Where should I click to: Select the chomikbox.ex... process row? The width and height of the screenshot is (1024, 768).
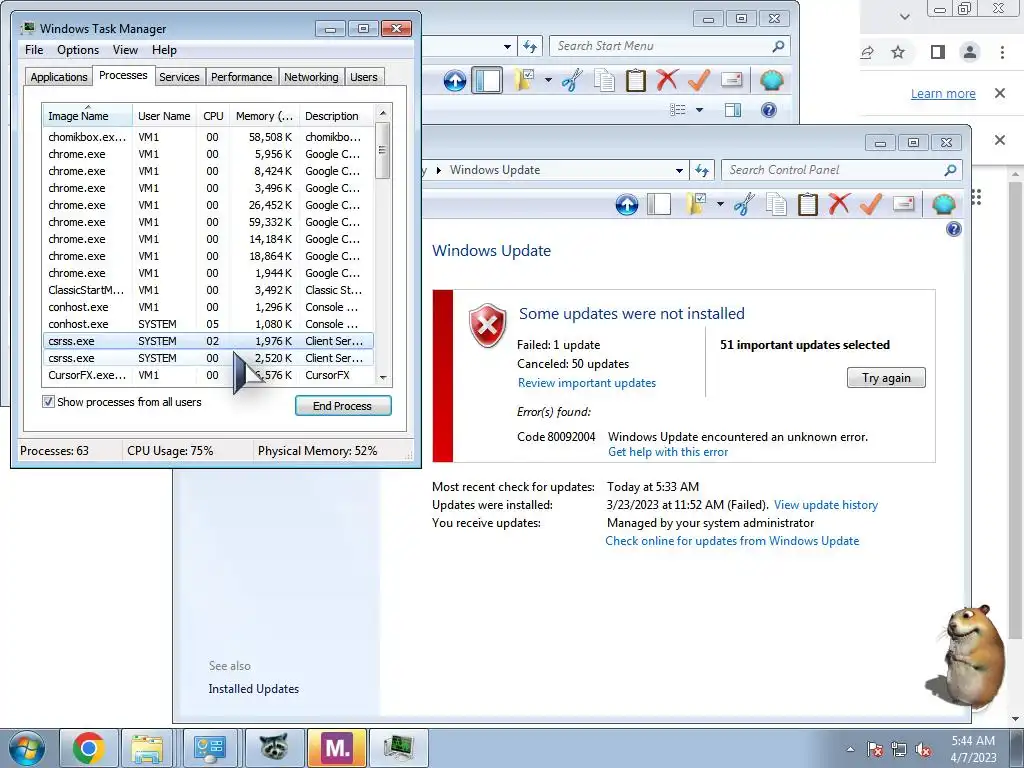pyautogui.click(x=209, y=137)
